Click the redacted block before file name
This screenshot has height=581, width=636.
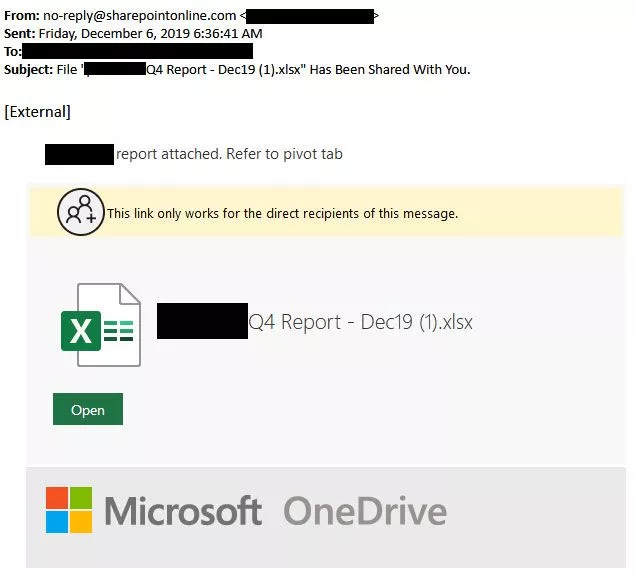click(x=202, y=322)
